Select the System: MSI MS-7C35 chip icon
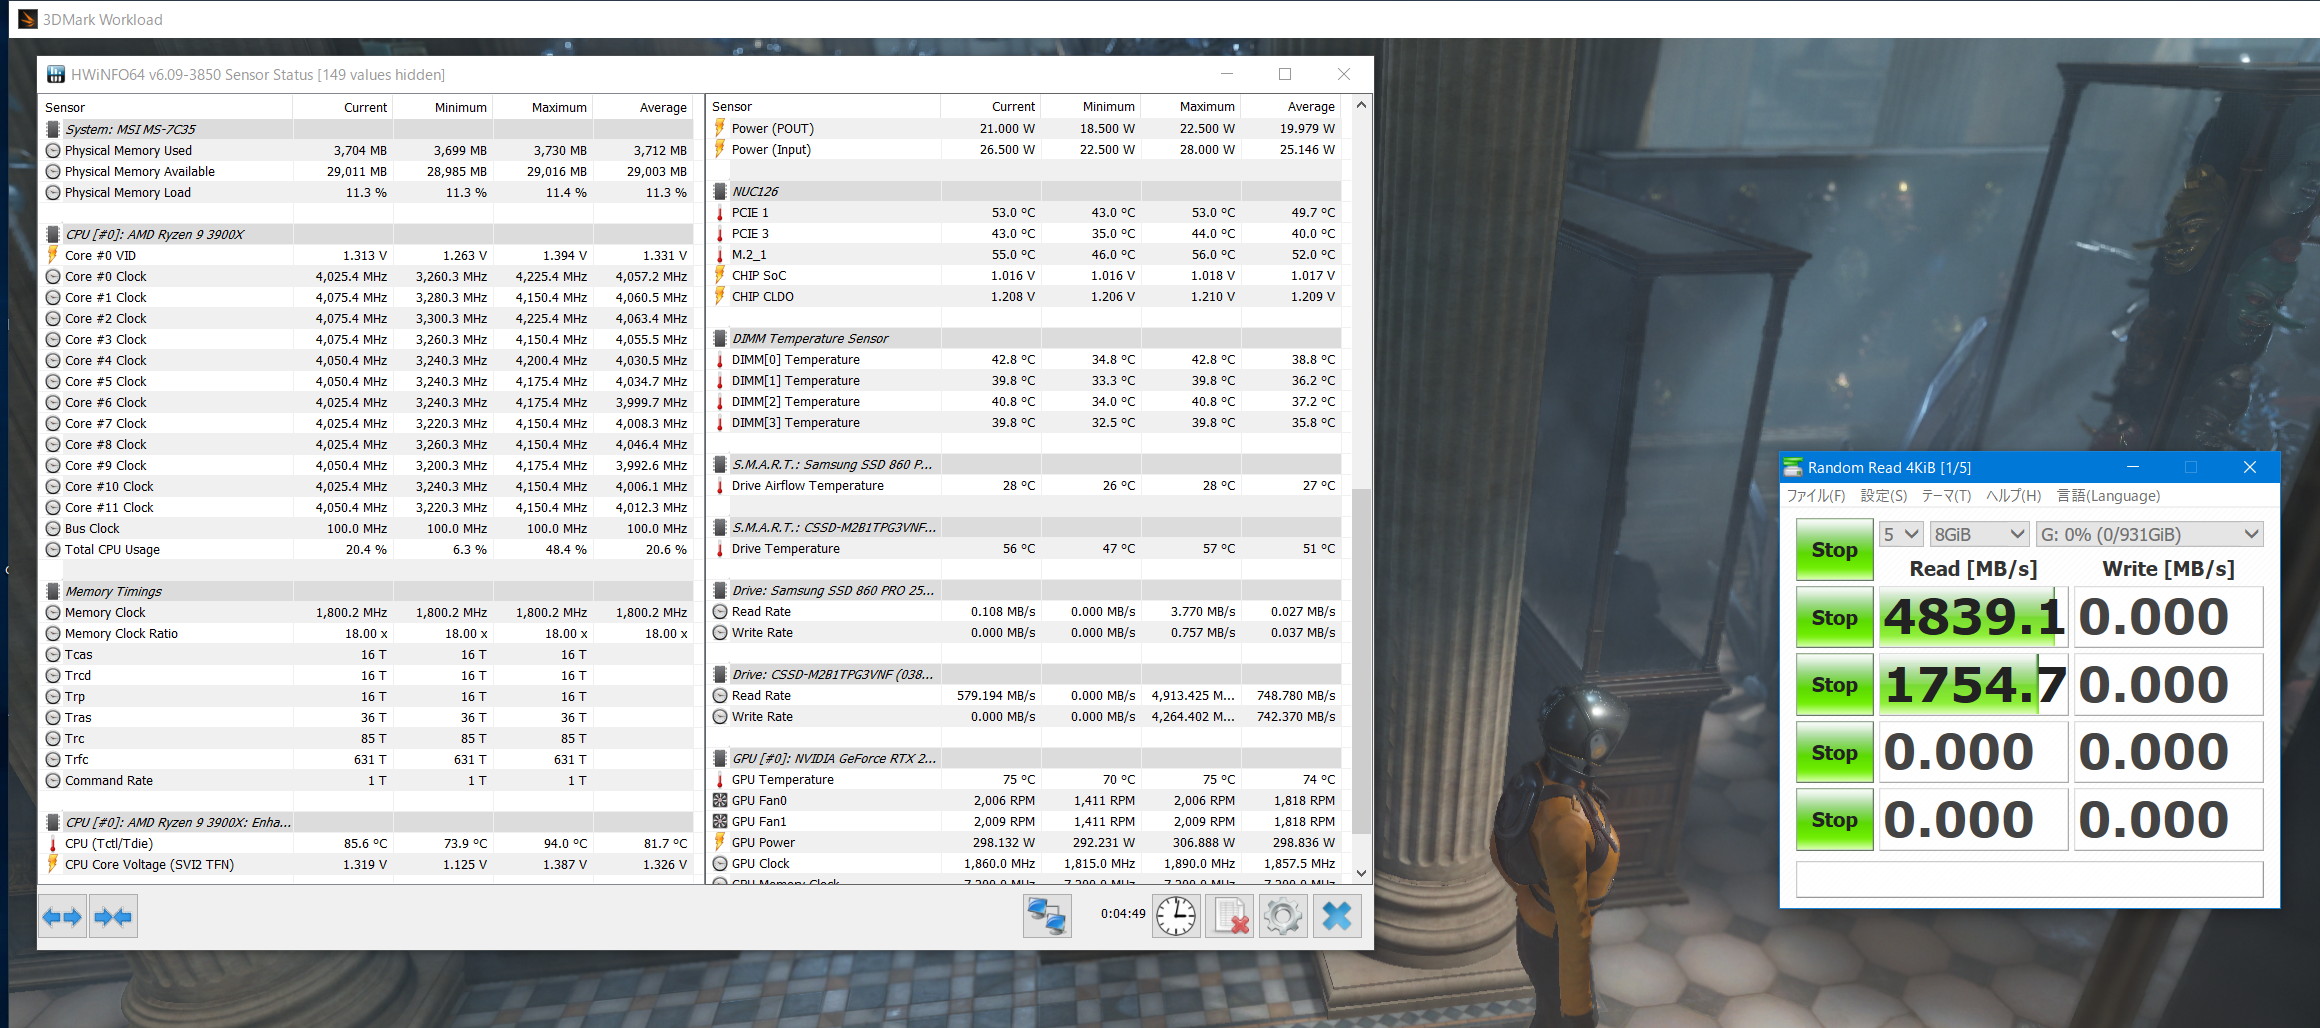 pyautogui.click(x=53, y=129)
